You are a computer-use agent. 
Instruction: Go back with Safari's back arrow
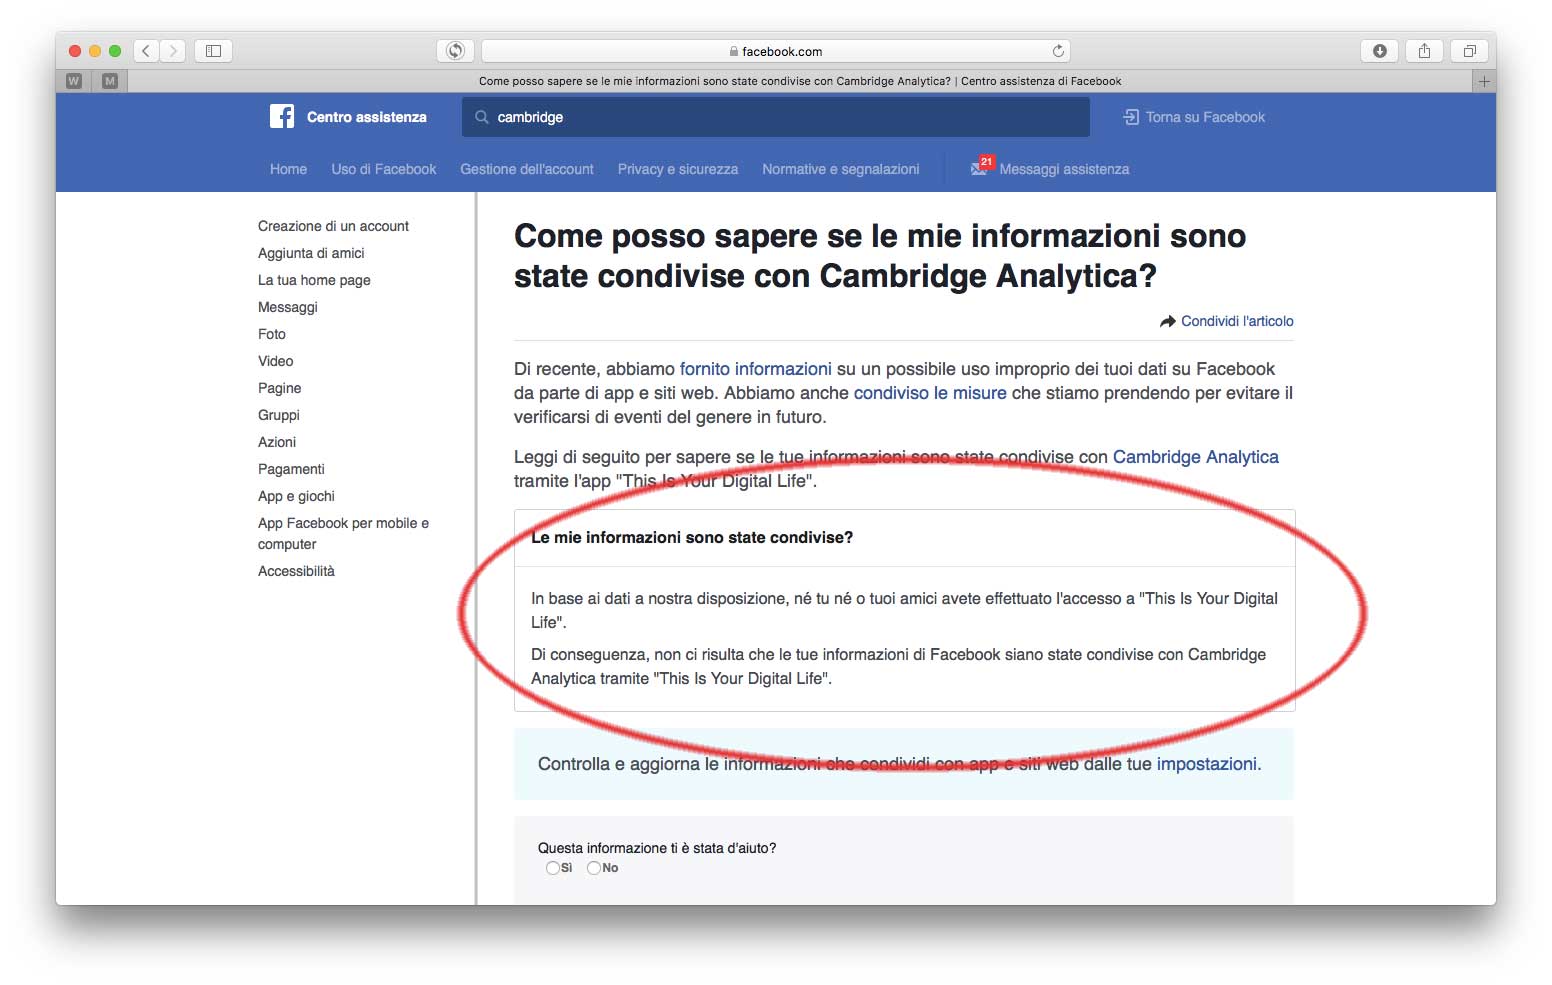click(x=146, y=51)
